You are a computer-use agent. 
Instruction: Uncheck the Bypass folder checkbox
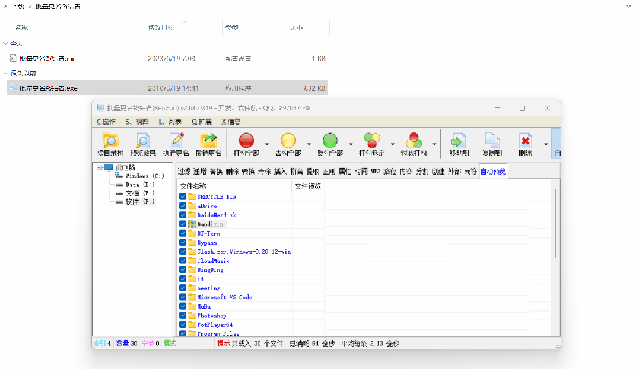pyautogui.click(x=182, y=242)
